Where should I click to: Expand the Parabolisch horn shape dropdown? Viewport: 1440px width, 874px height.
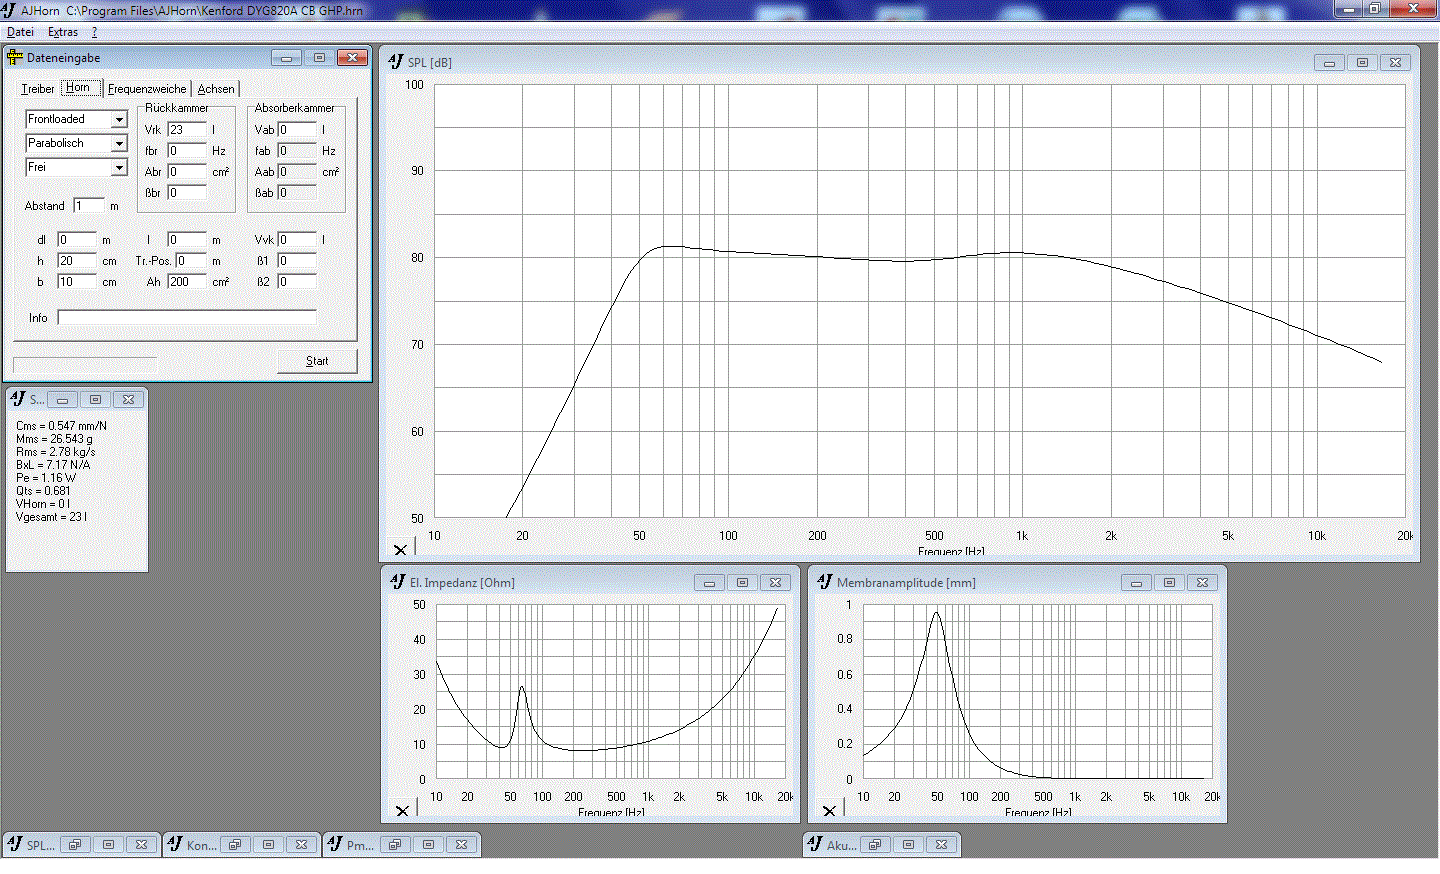click(x=119, y=144)
